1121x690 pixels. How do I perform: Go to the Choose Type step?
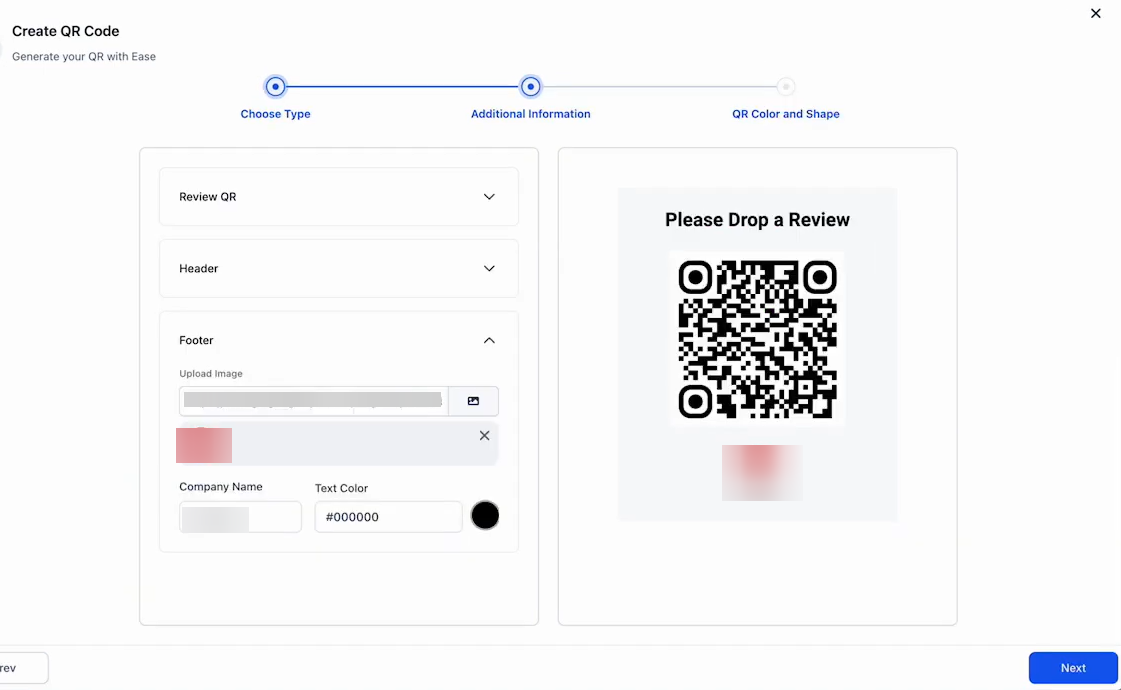point(275,114)
